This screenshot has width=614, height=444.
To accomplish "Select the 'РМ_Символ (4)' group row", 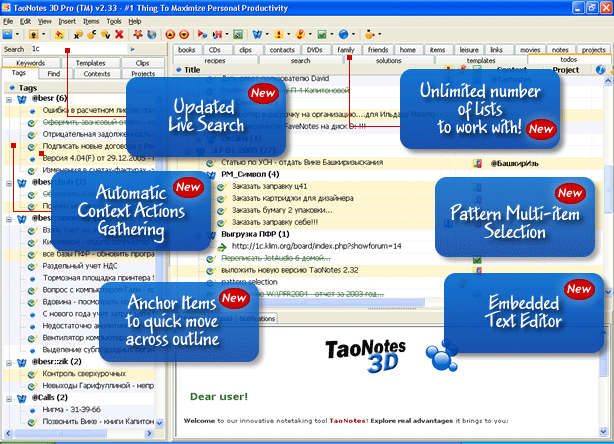I will pyautogui.click(x=250, y=174).
